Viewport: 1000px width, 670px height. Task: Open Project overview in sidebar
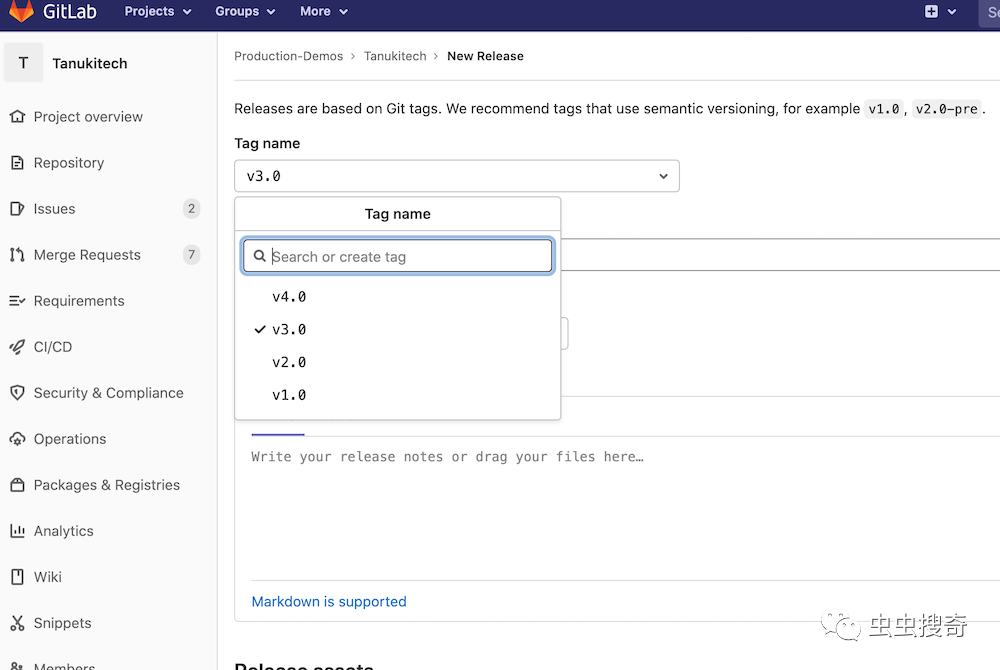pos(88,117)
